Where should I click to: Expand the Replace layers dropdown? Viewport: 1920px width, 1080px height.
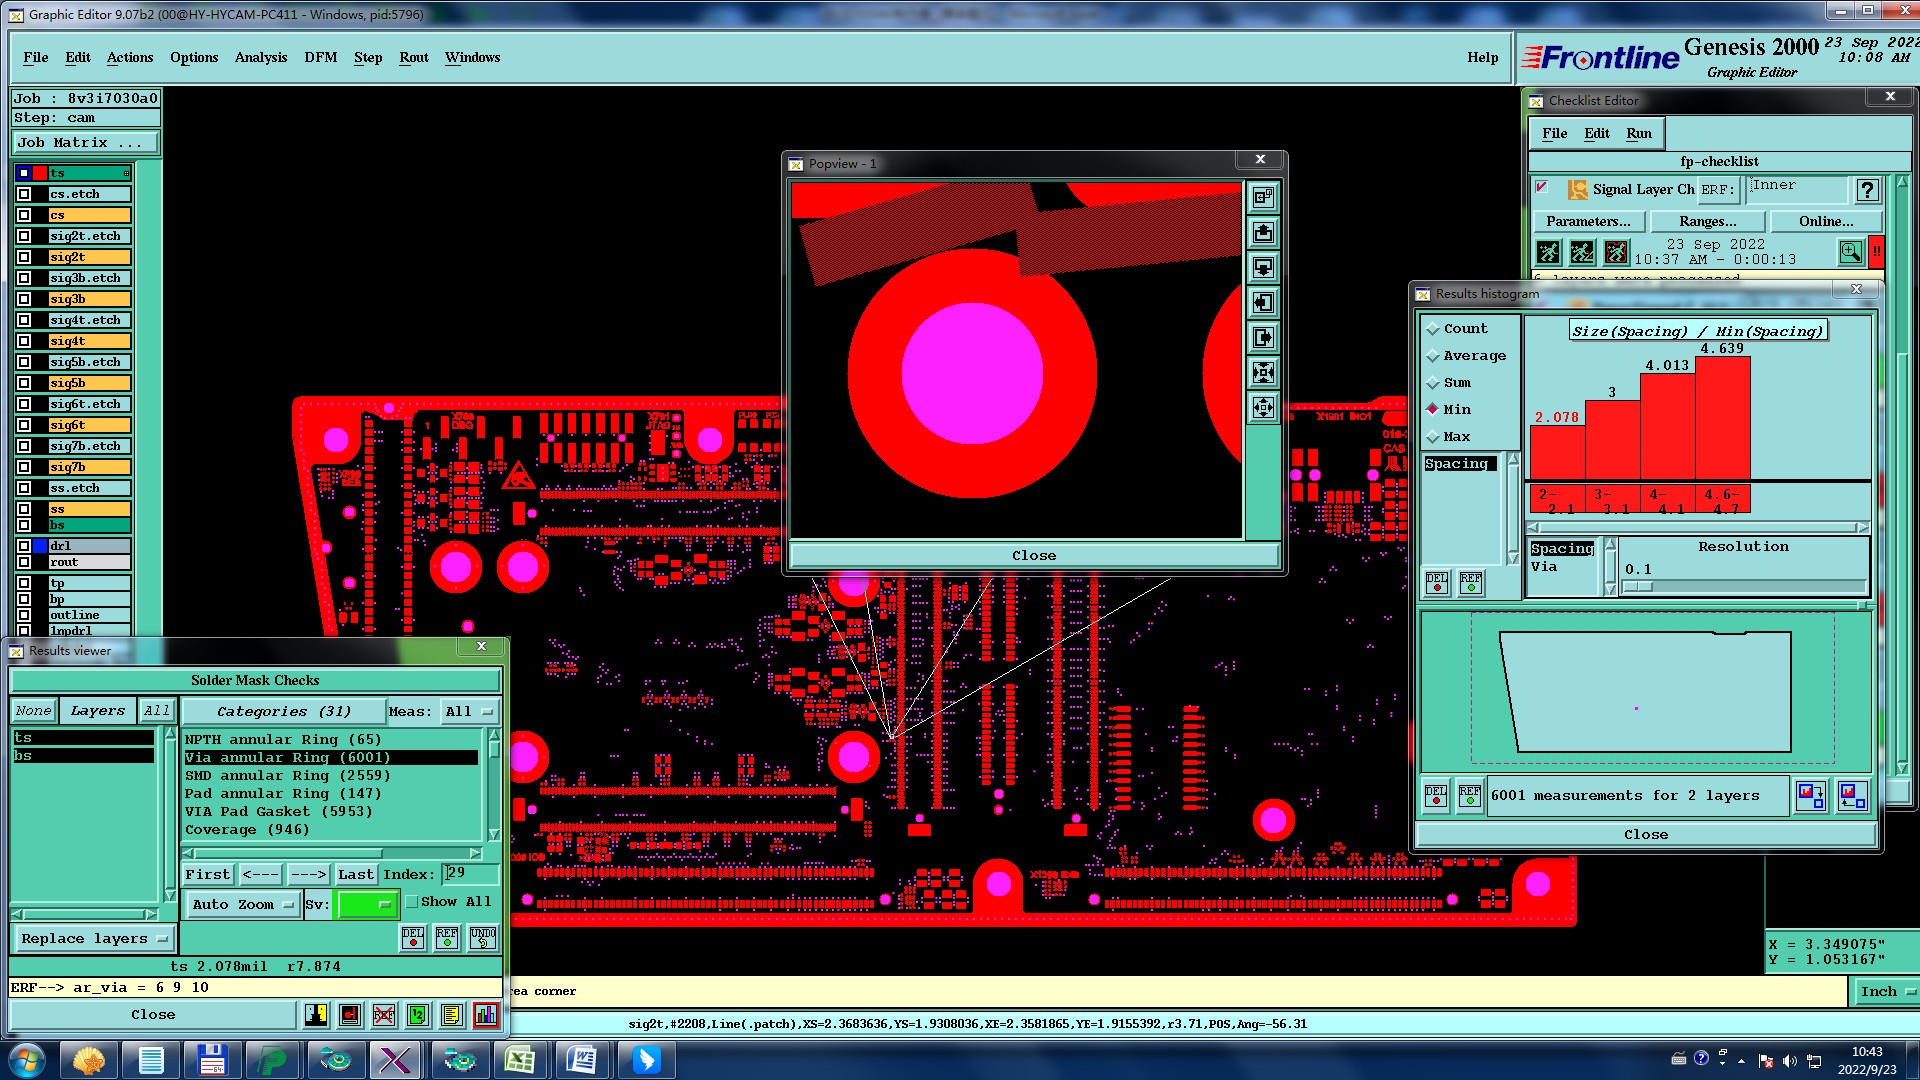point(94,939)
